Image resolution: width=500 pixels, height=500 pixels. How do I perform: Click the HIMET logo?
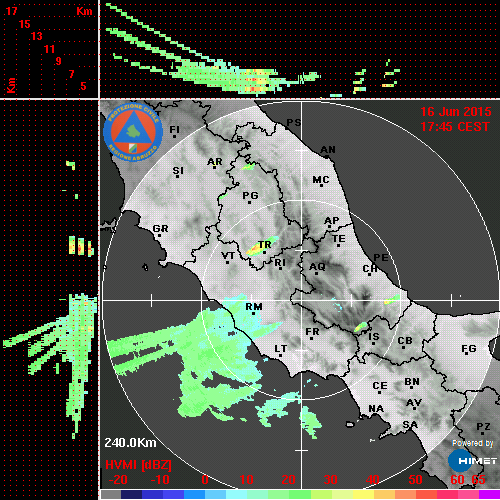tap(473, 461)
